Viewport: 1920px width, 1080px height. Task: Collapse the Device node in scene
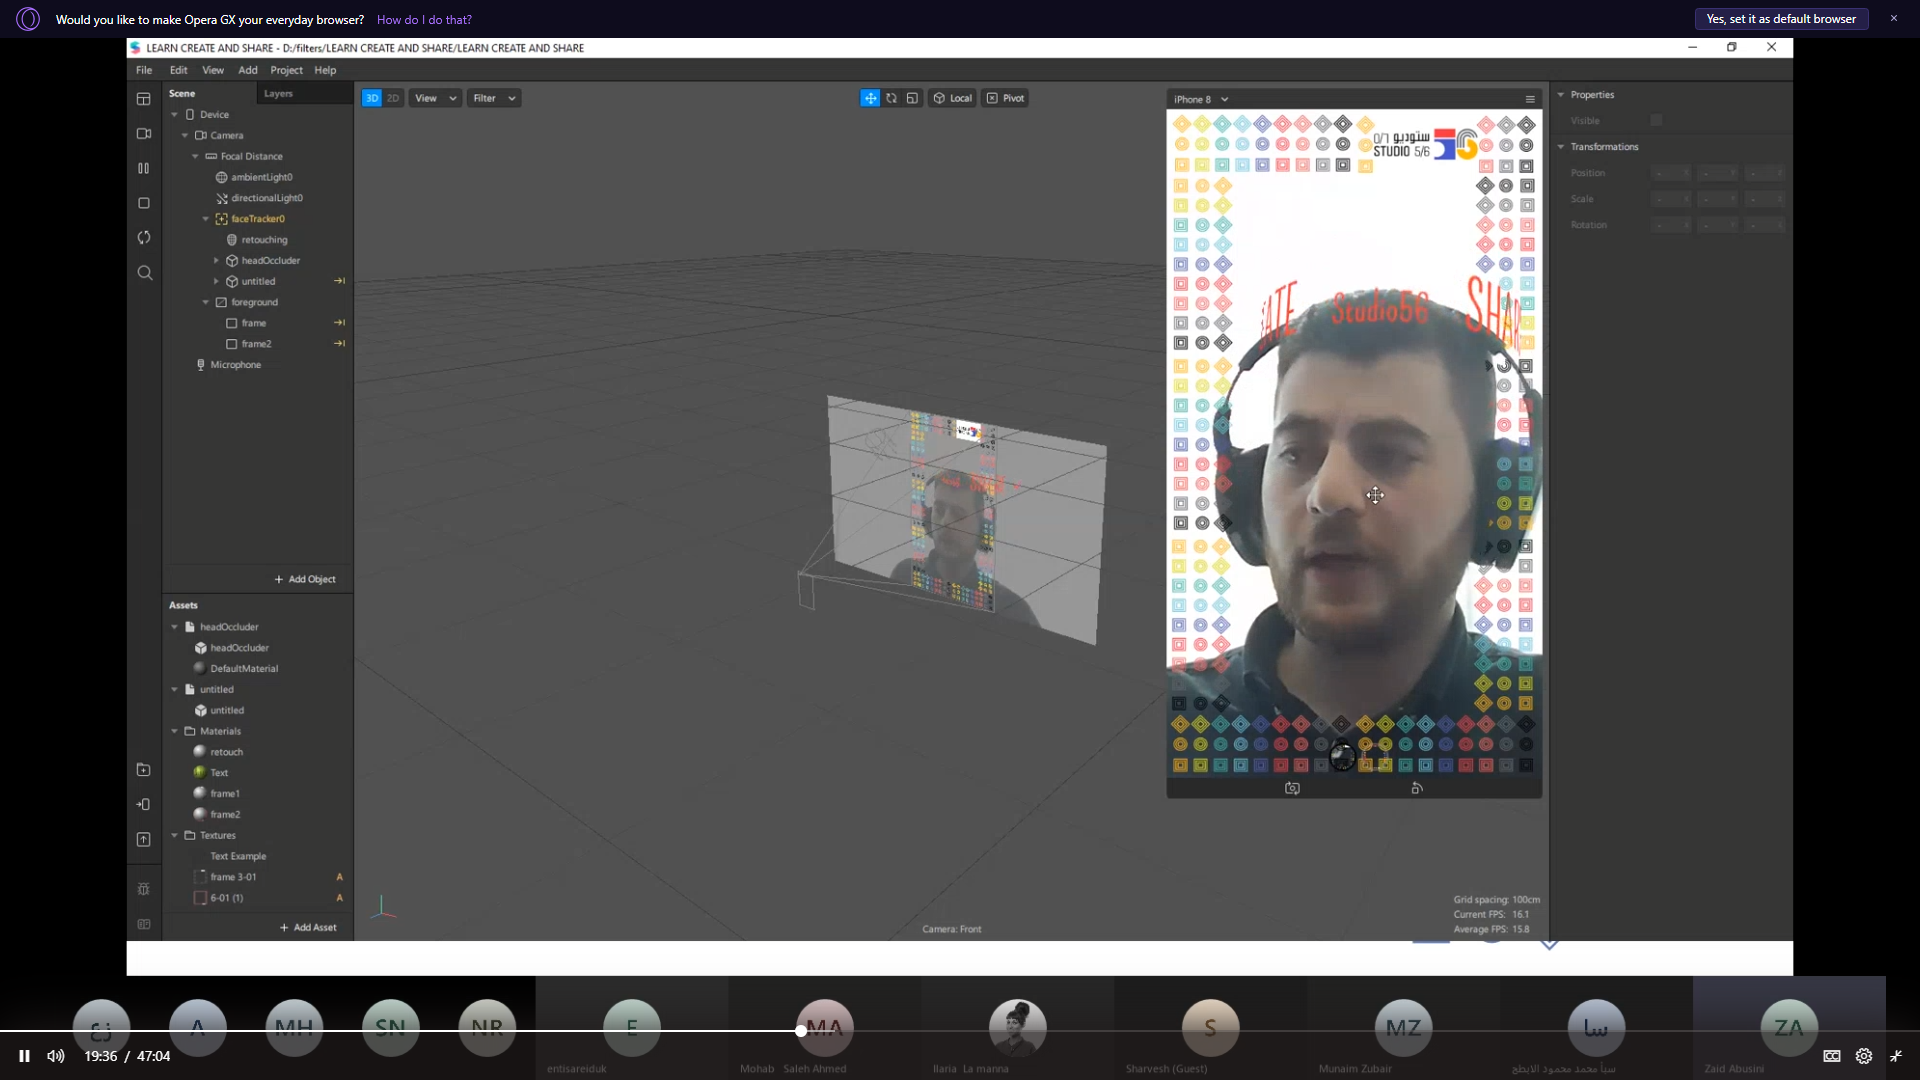(174, 115)
